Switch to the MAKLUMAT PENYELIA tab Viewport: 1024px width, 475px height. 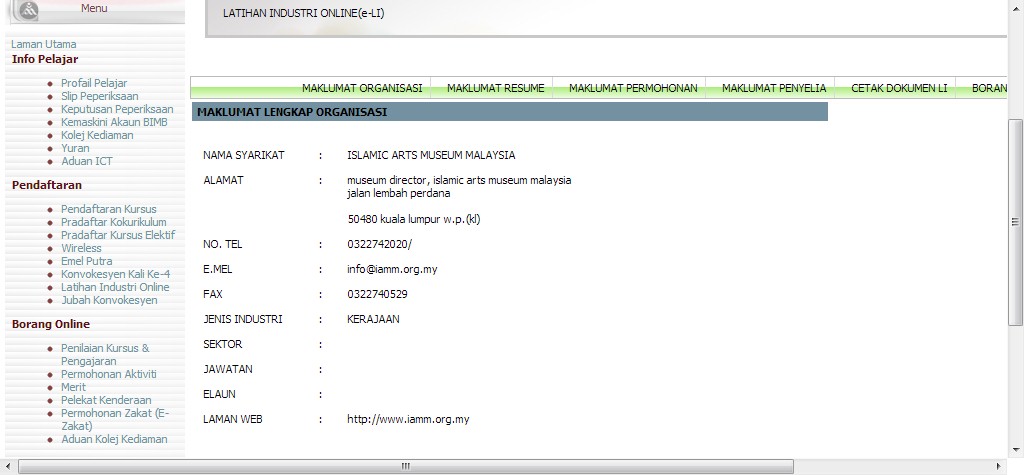tap(774, 88)
